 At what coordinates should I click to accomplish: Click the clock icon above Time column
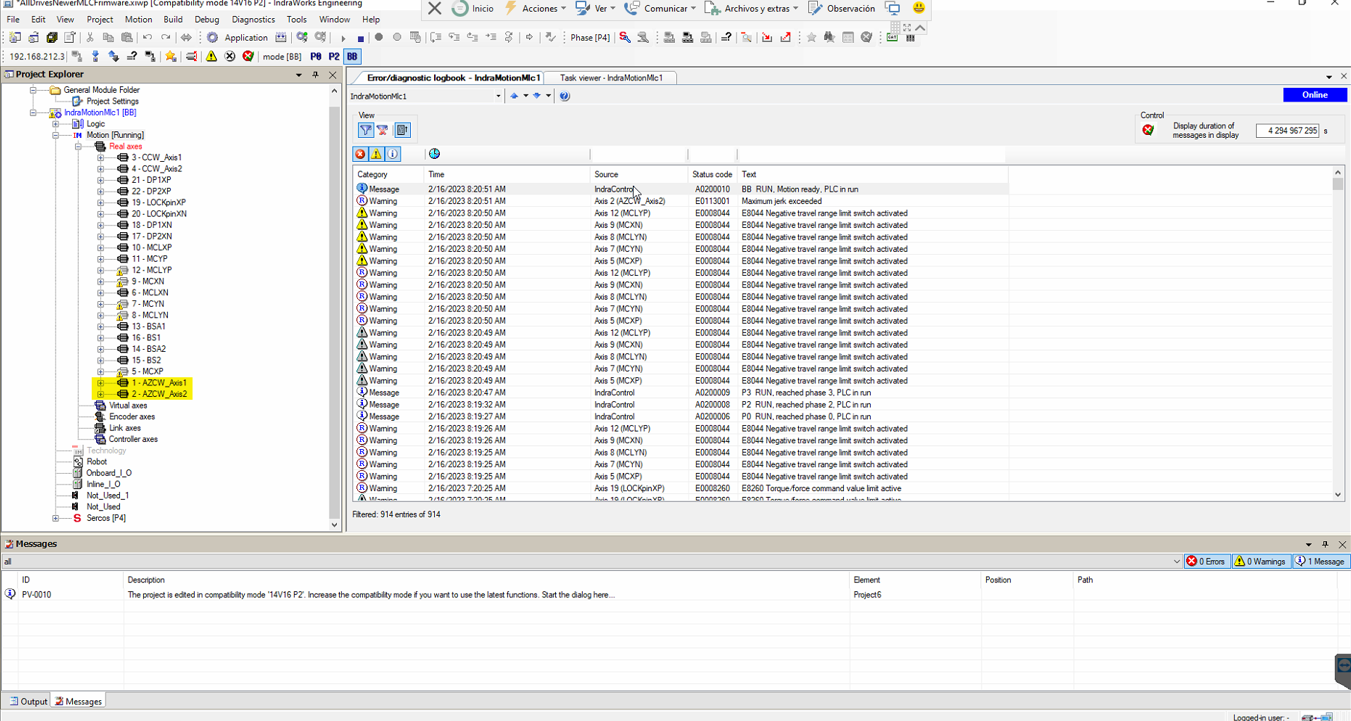(434, 154)
